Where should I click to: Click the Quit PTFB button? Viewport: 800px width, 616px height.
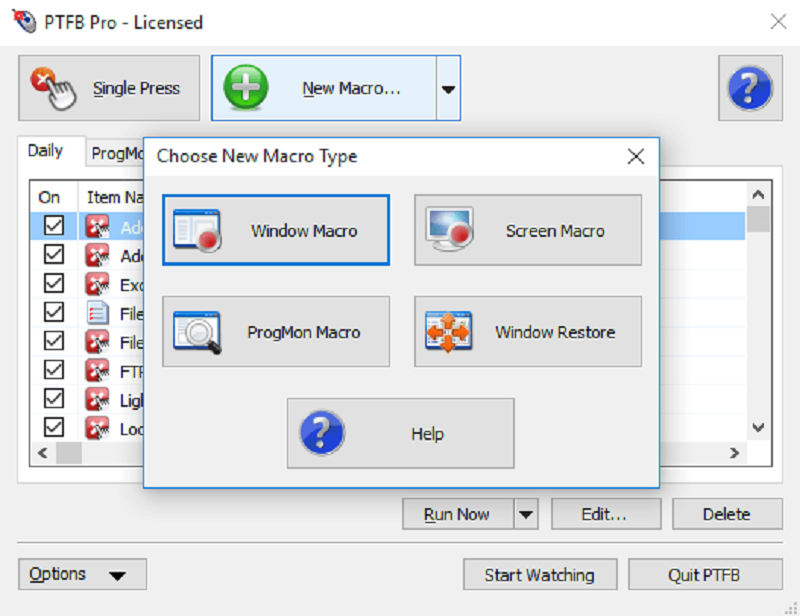705,575
